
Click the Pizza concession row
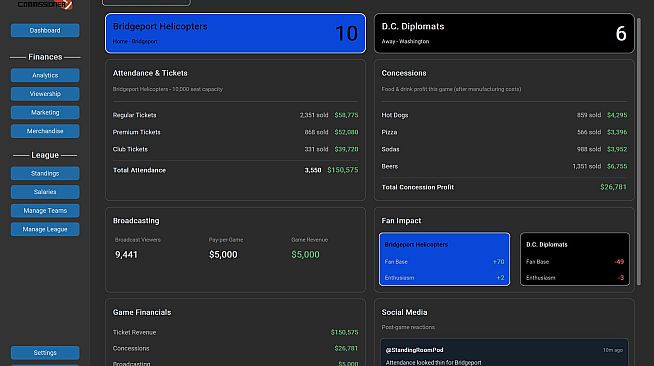click(x=504, y=132)
